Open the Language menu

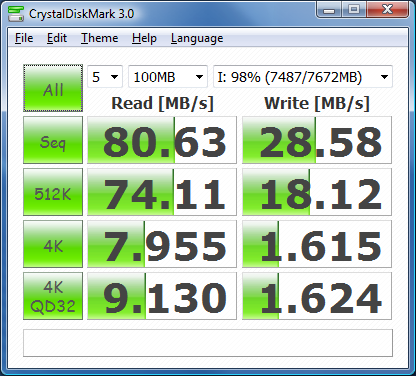tap(197, 38)
